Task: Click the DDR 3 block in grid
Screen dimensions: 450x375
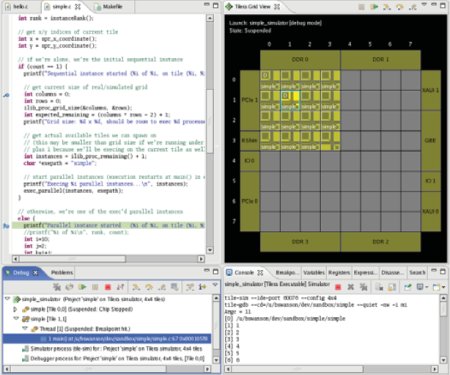Action: pos(300,242)
